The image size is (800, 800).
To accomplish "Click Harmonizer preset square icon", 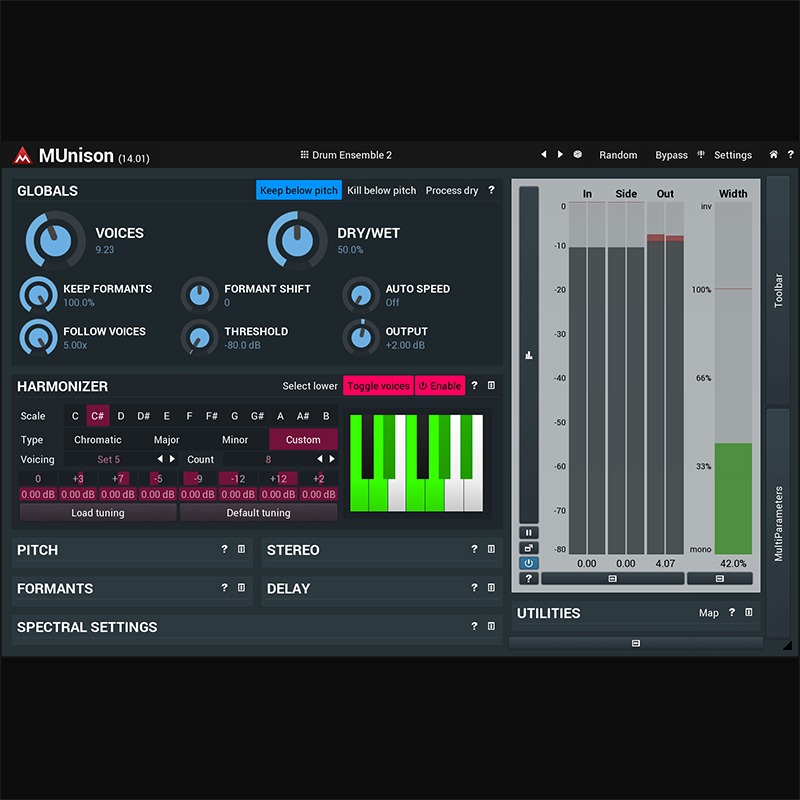I will (491, 385).
